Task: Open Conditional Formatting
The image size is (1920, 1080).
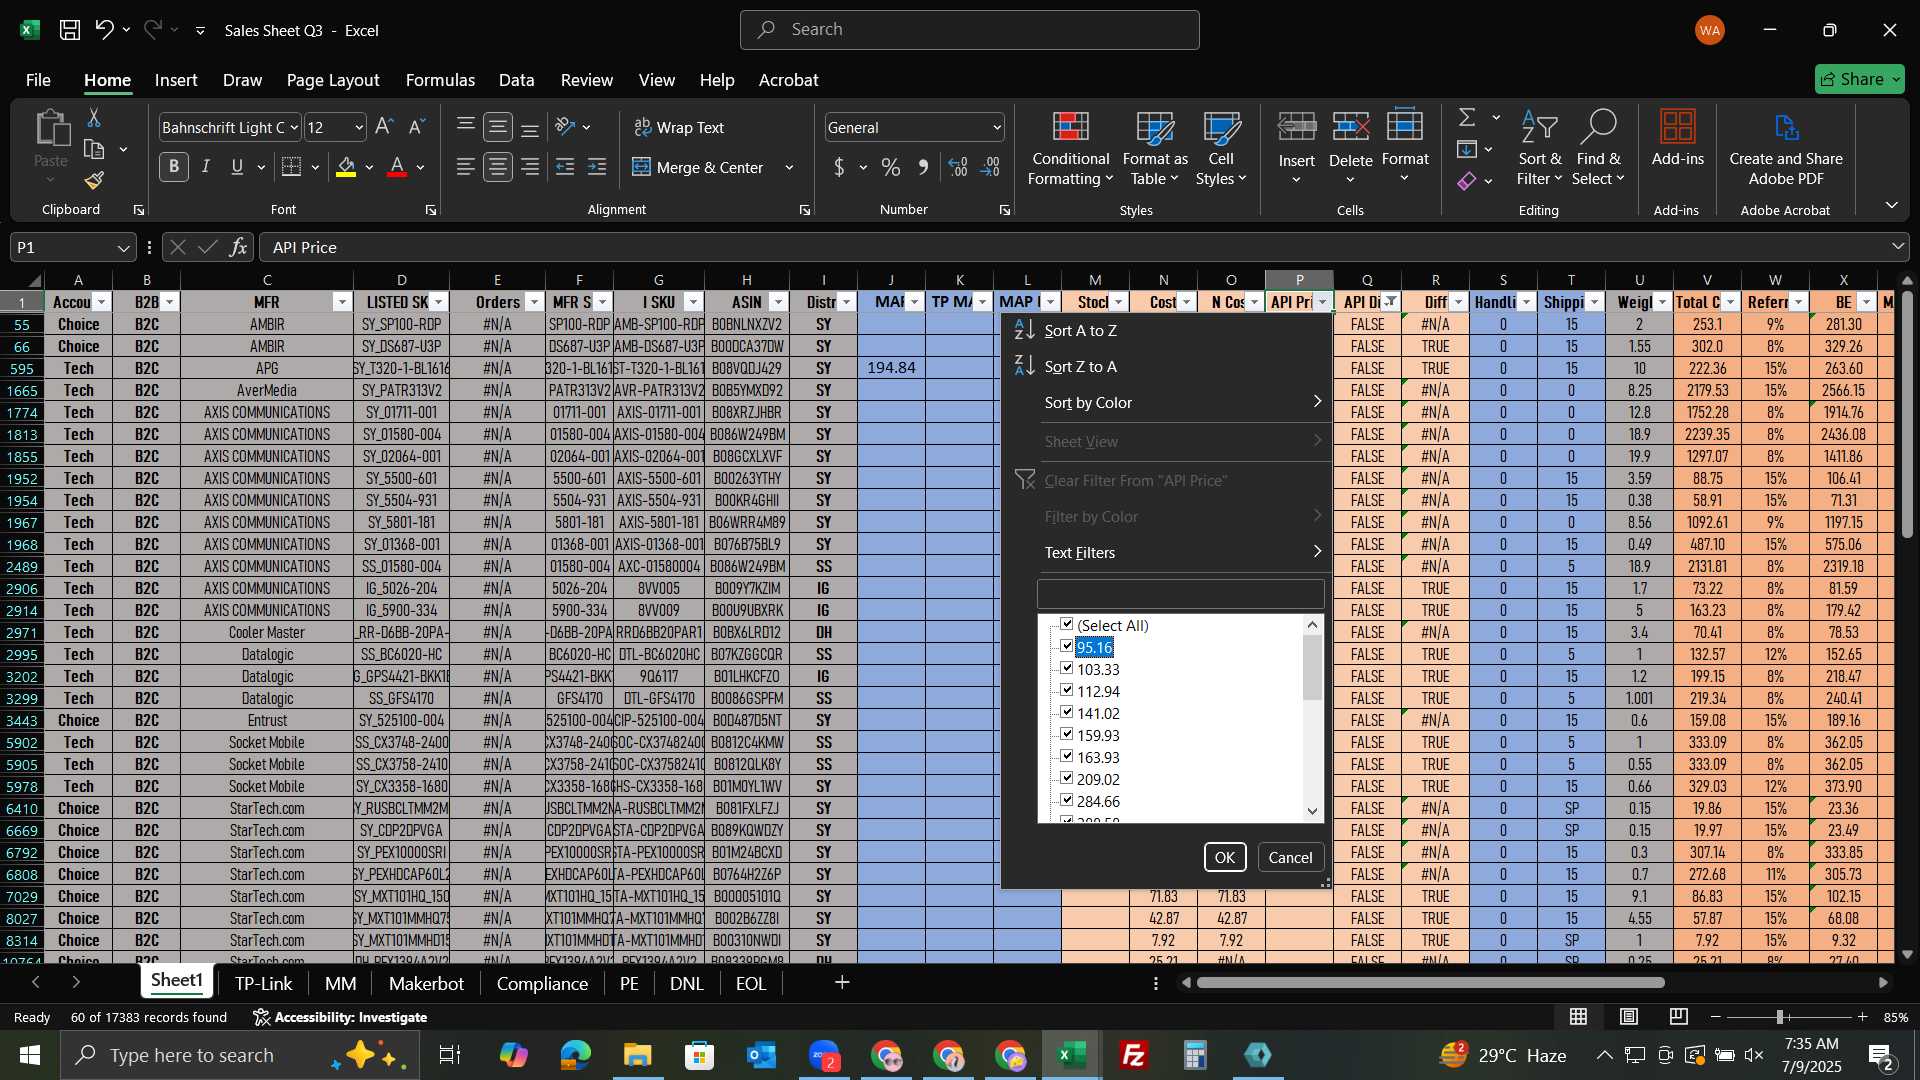Action: [1070, 148]
